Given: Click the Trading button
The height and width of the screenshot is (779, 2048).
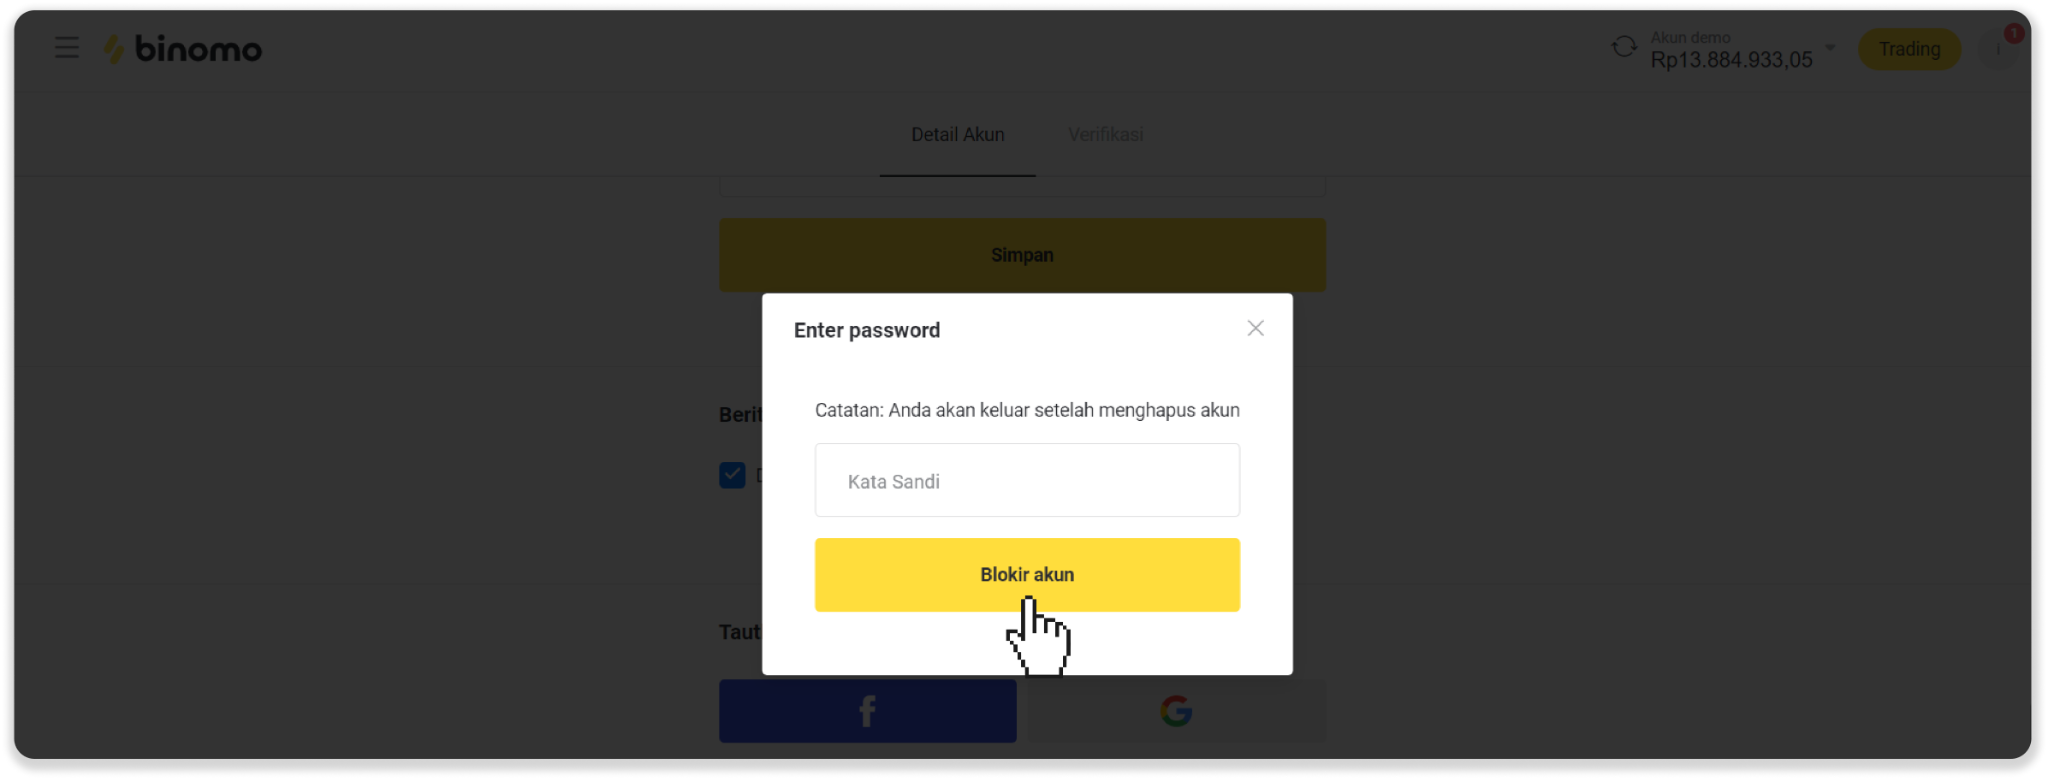Looking at the screenshot, I should 1909,49.
